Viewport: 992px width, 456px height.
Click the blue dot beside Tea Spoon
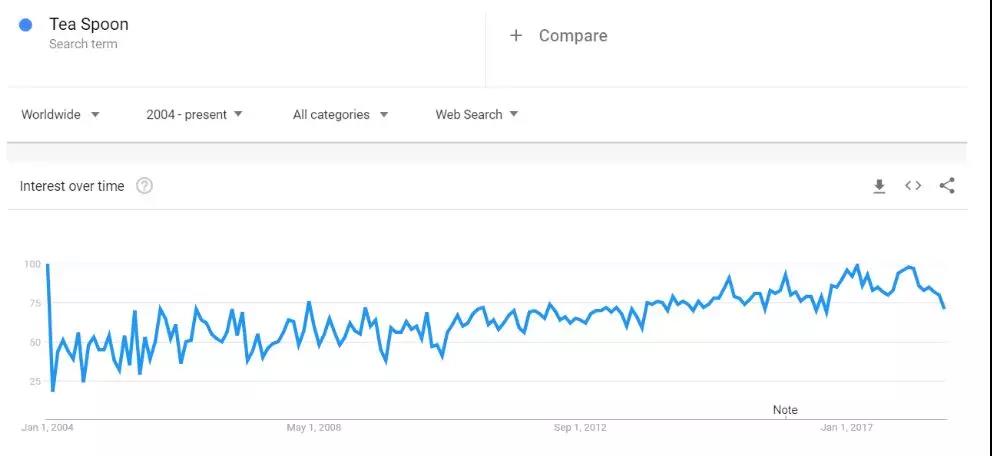[x=26, y=25]
